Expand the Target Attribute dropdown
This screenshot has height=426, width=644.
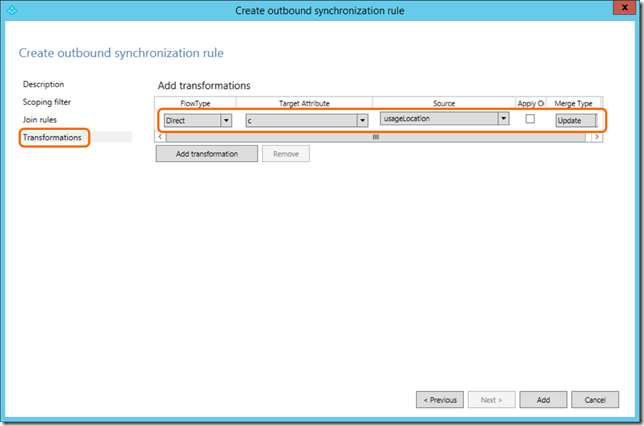362,120
